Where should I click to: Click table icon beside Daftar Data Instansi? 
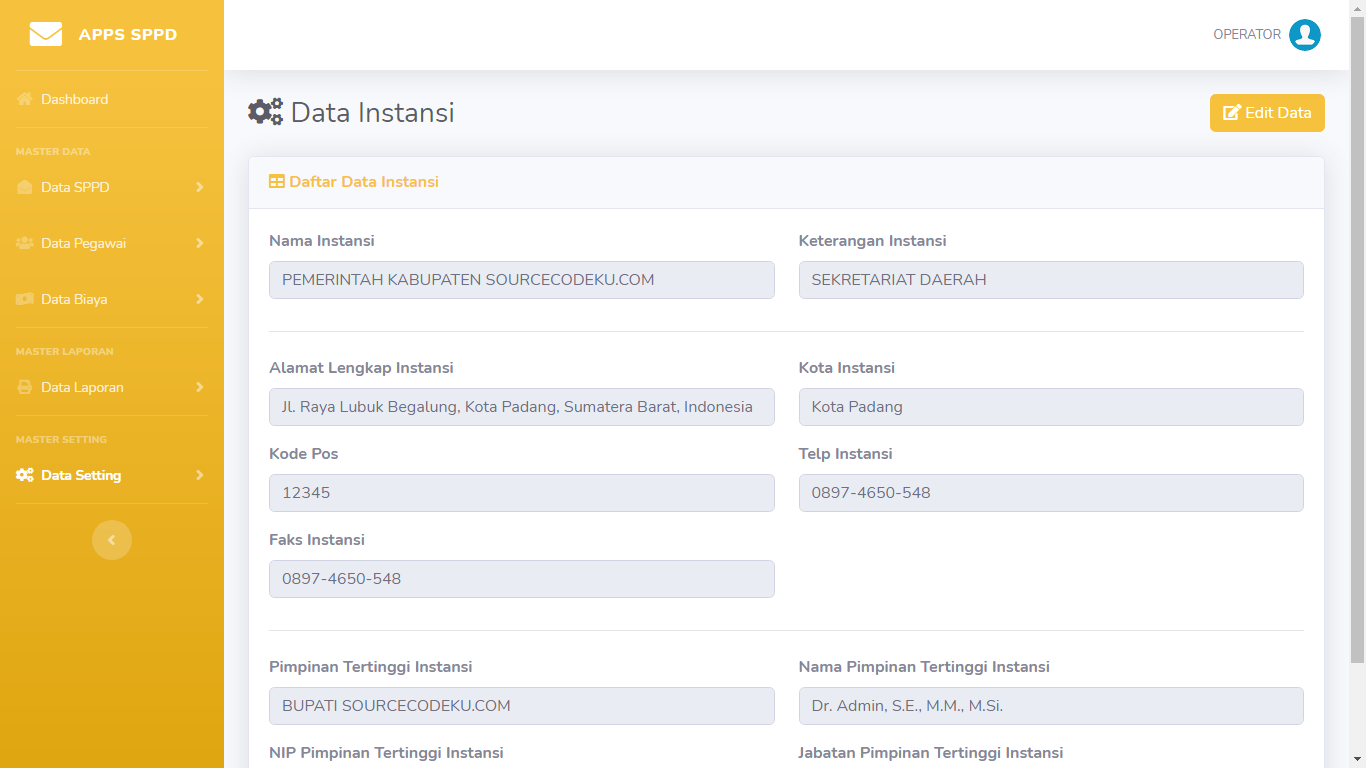coord(277,182)
